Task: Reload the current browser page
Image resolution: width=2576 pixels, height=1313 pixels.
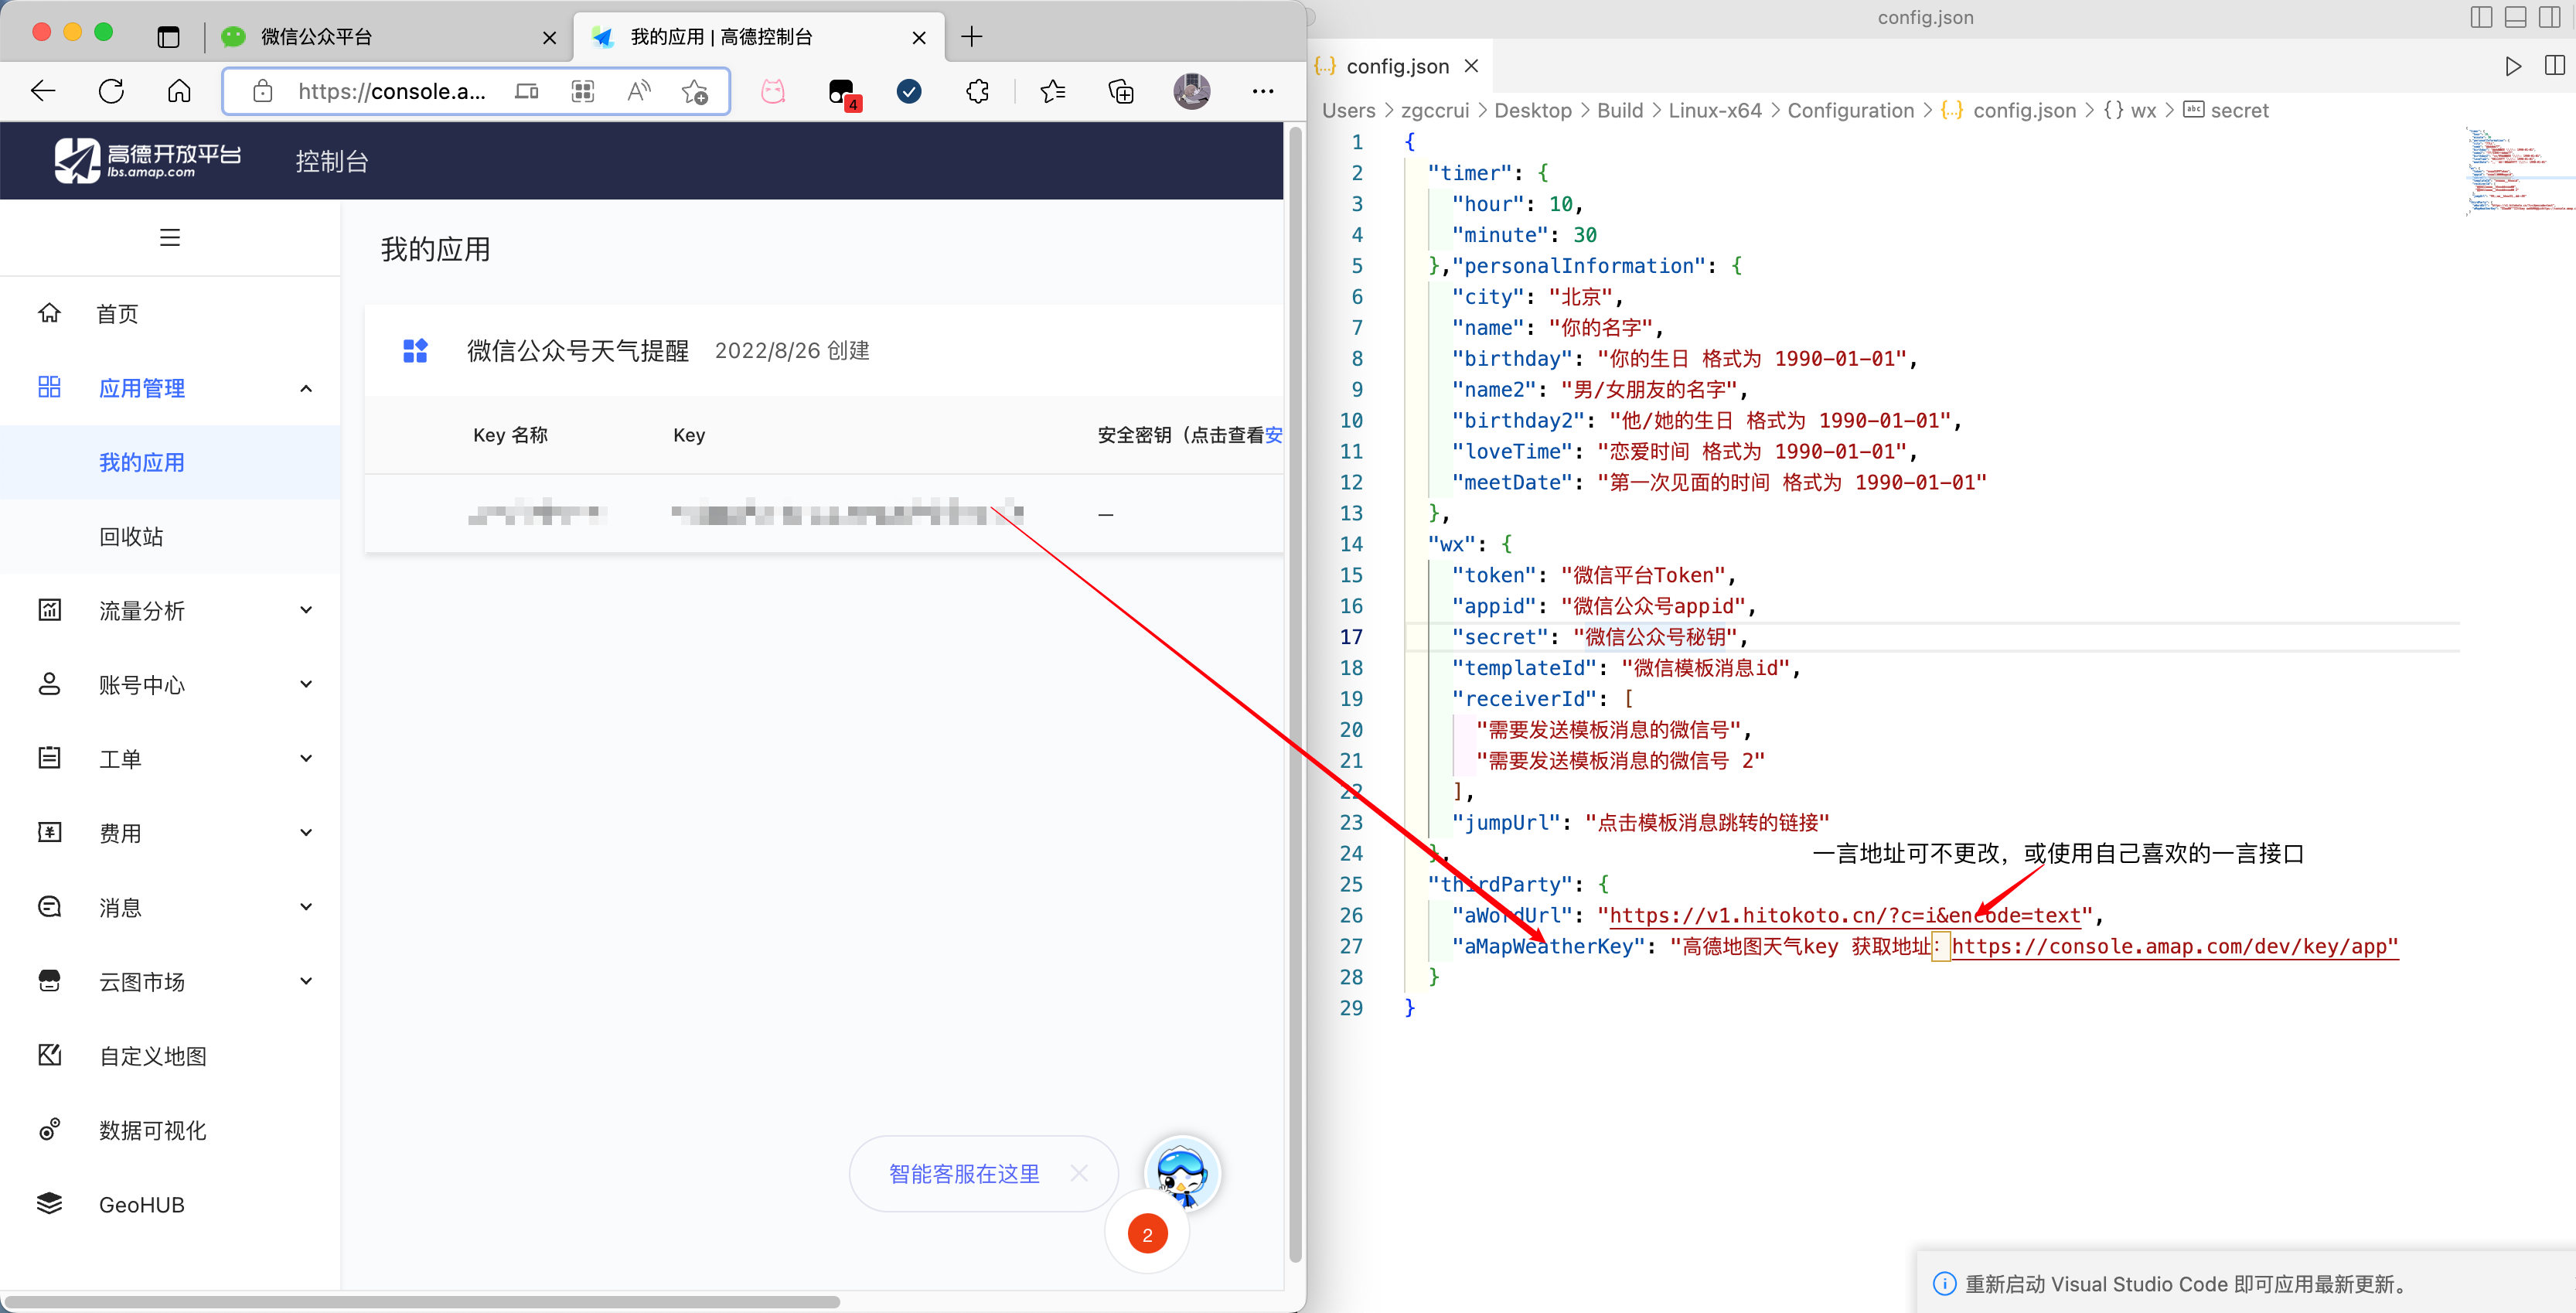Action: click(x=111, y=92)
